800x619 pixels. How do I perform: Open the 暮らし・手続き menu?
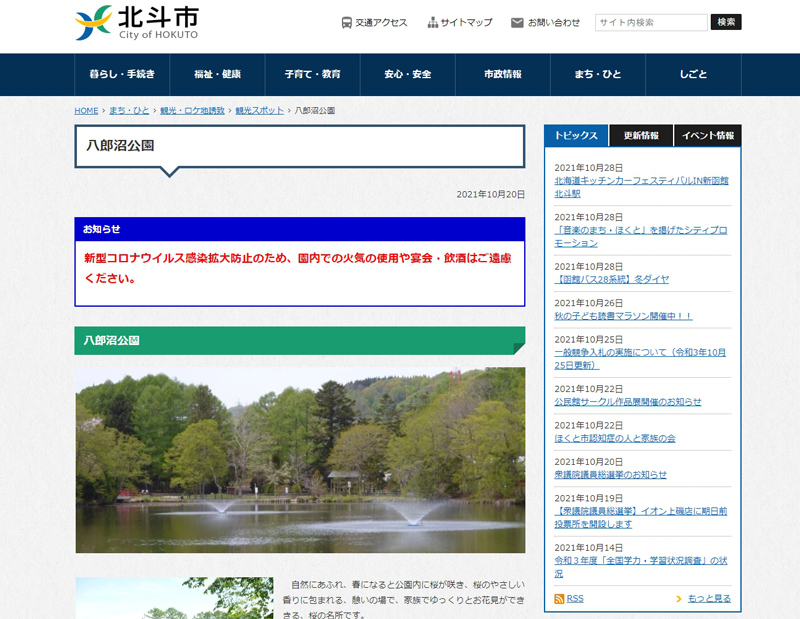[122, 75]
